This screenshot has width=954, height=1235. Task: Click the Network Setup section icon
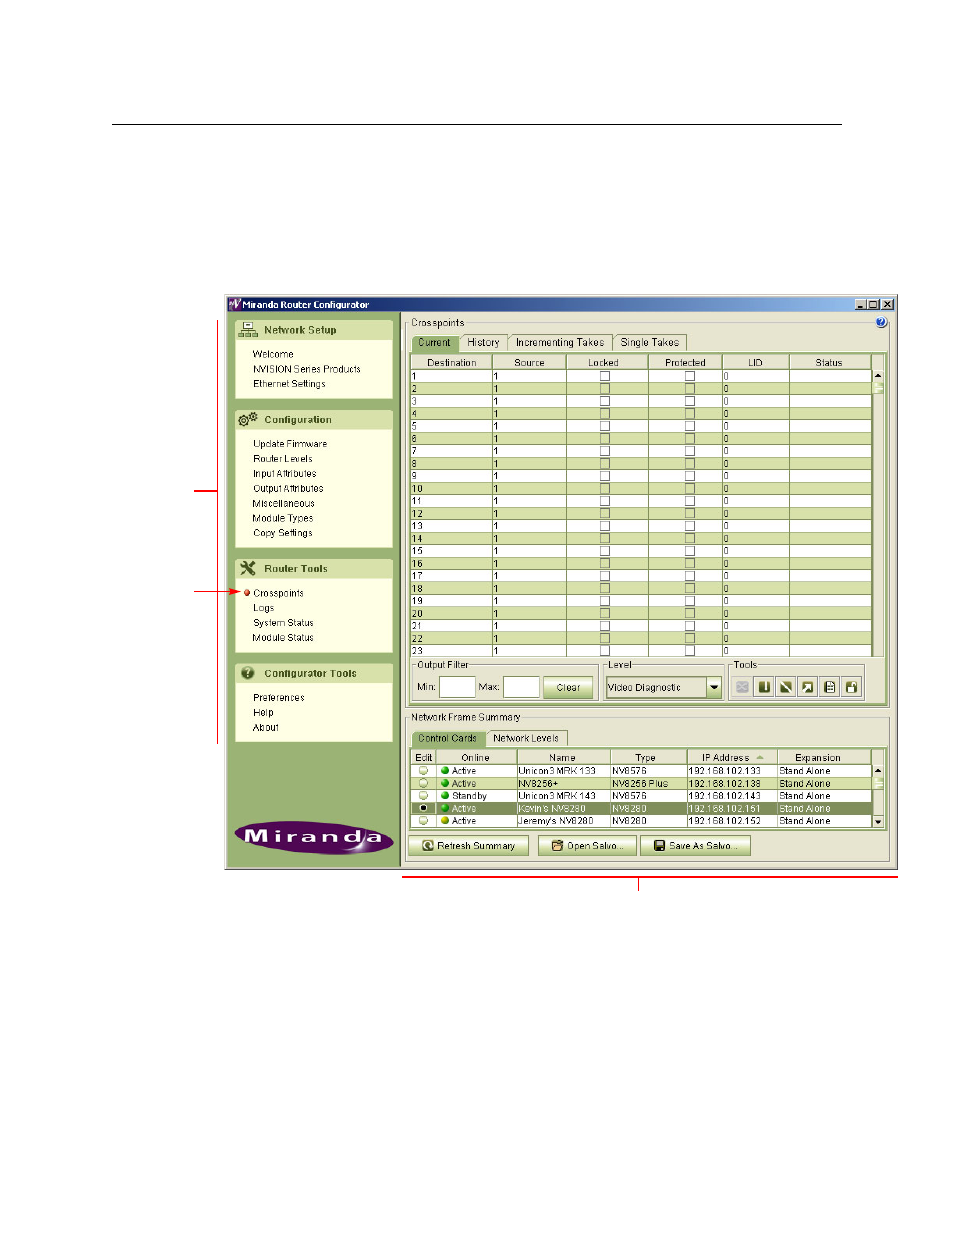(248, 329)
